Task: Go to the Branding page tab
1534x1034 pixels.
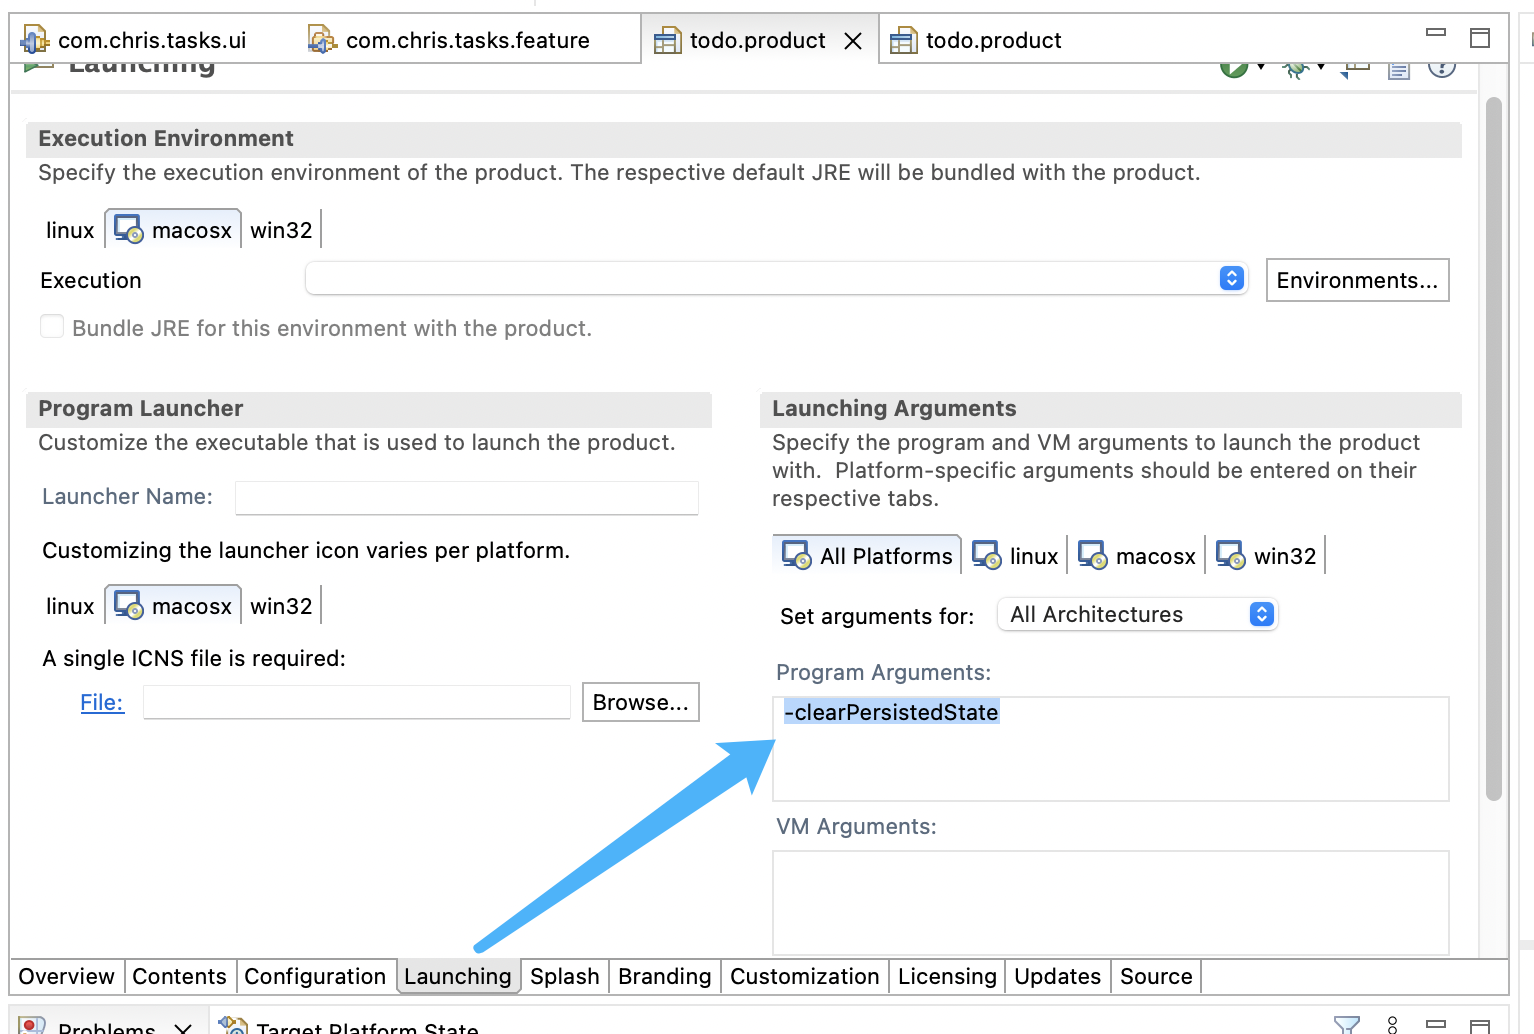Action: click(664, 976)
